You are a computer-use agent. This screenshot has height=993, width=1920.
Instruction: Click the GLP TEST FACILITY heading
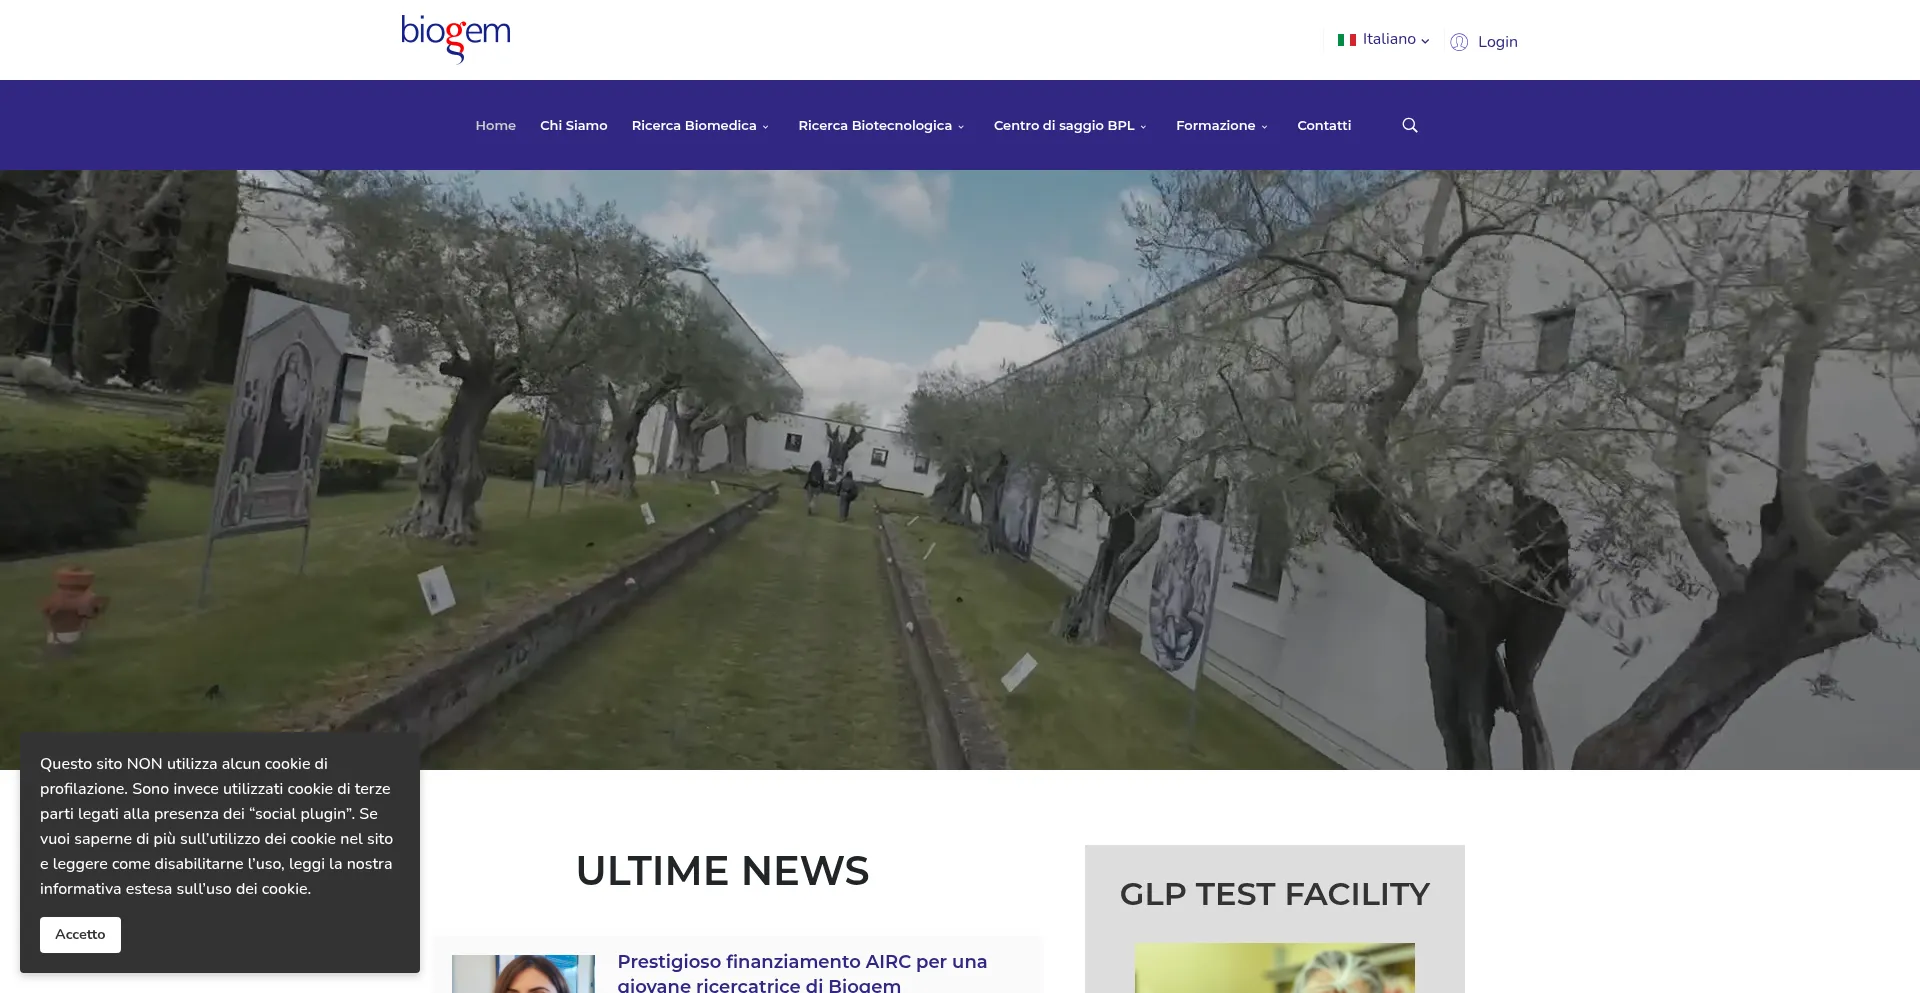(1274, 894)
